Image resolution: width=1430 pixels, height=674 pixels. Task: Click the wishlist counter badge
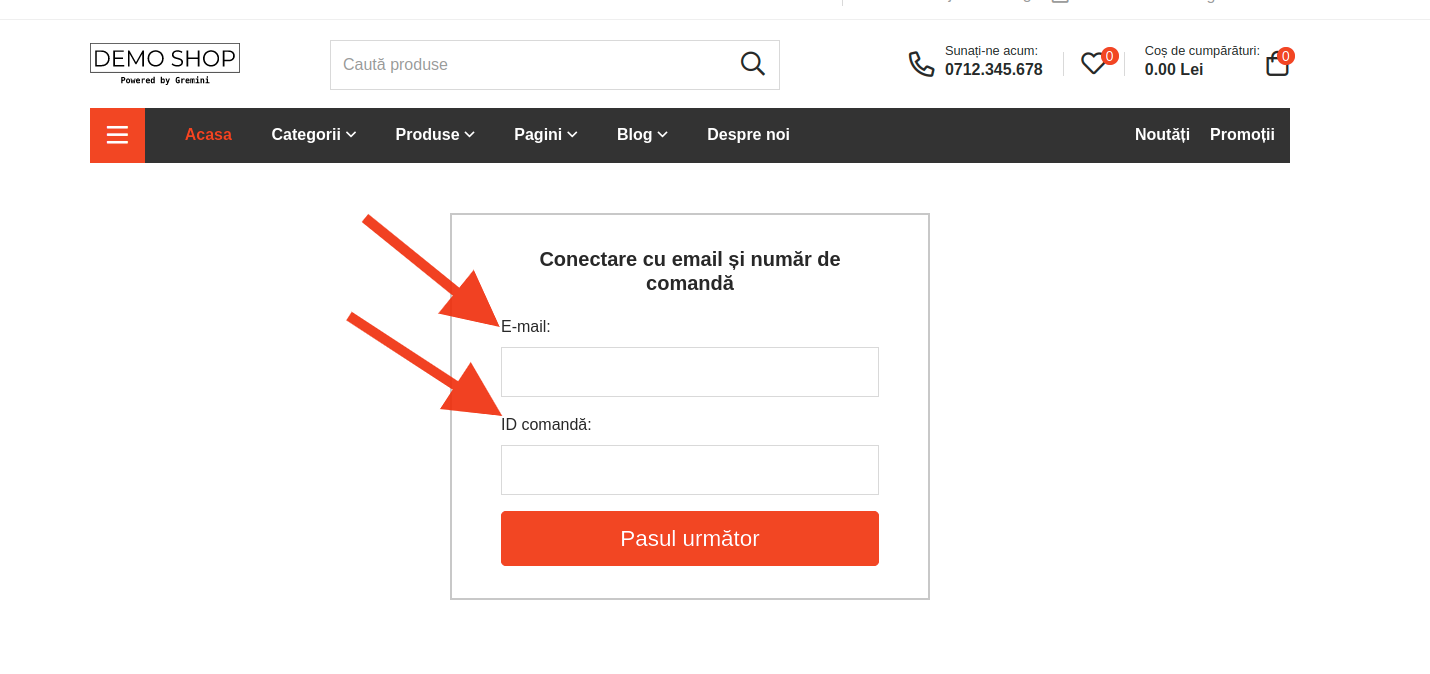(1109, 56)
